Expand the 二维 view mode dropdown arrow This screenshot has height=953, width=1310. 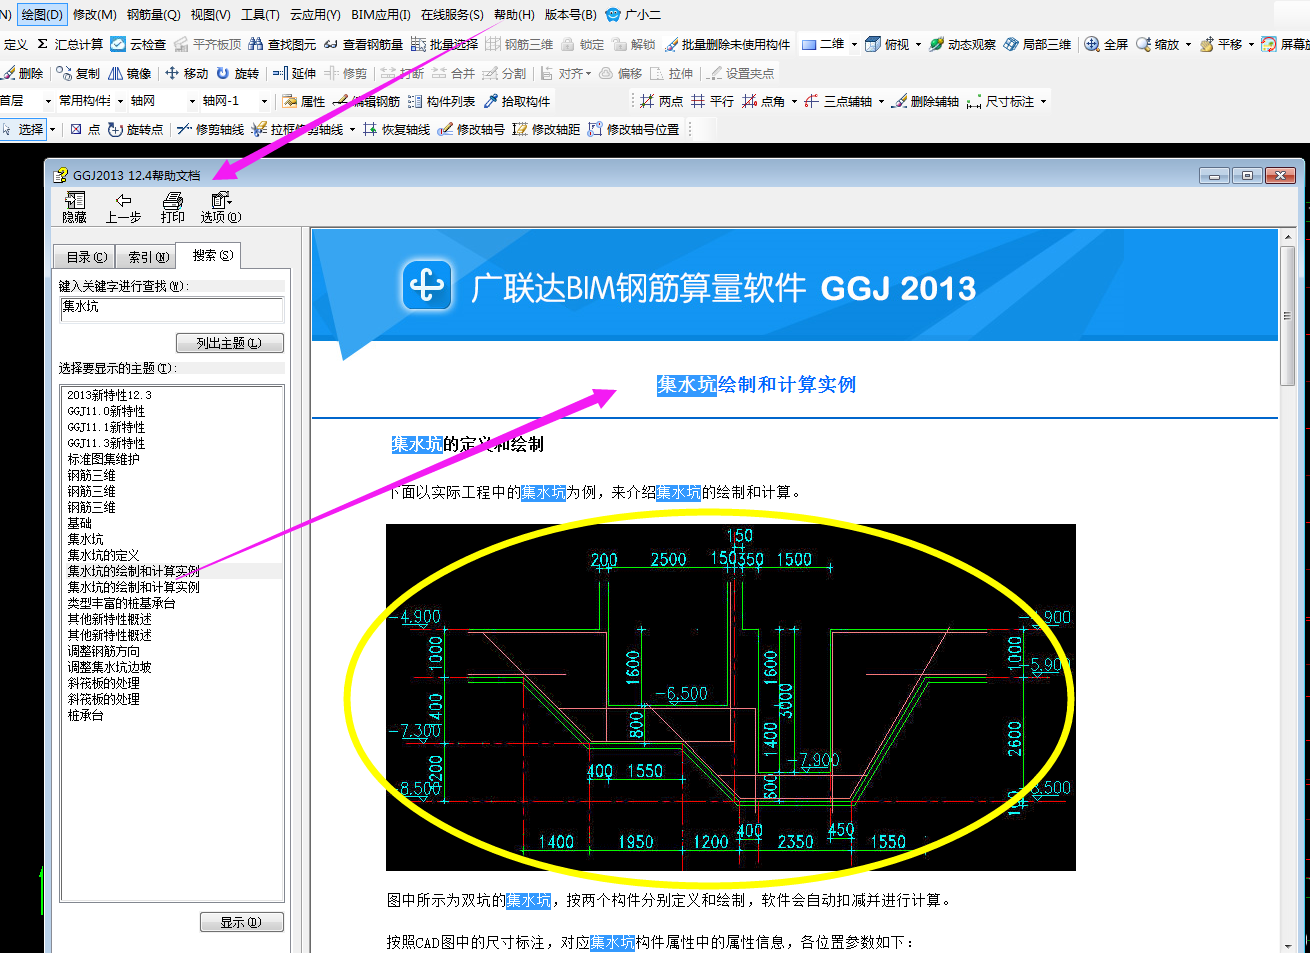click(854, 44)
